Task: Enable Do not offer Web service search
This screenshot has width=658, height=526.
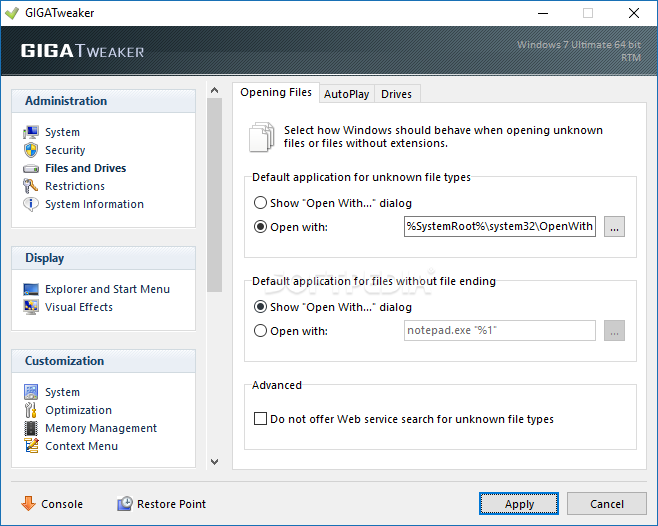Action: [261, 419]
